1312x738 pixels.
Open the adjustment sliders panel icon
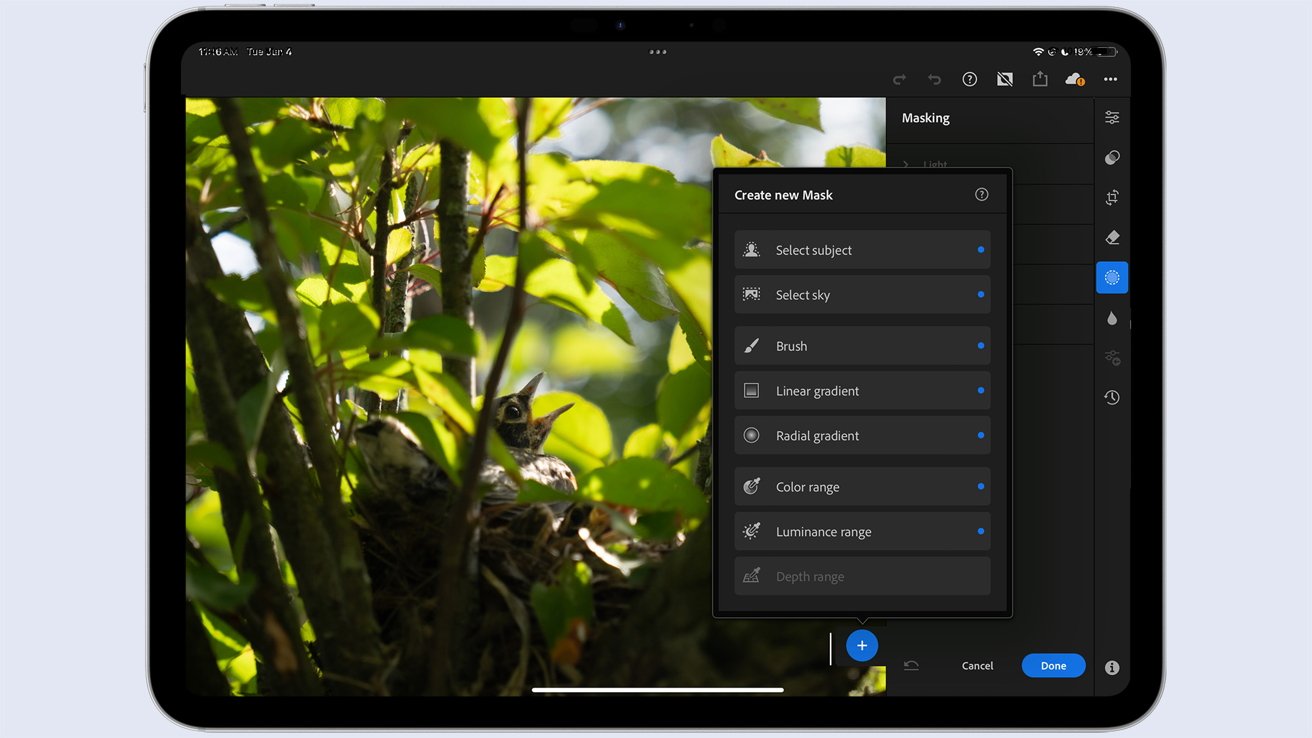click(1111, 116)
